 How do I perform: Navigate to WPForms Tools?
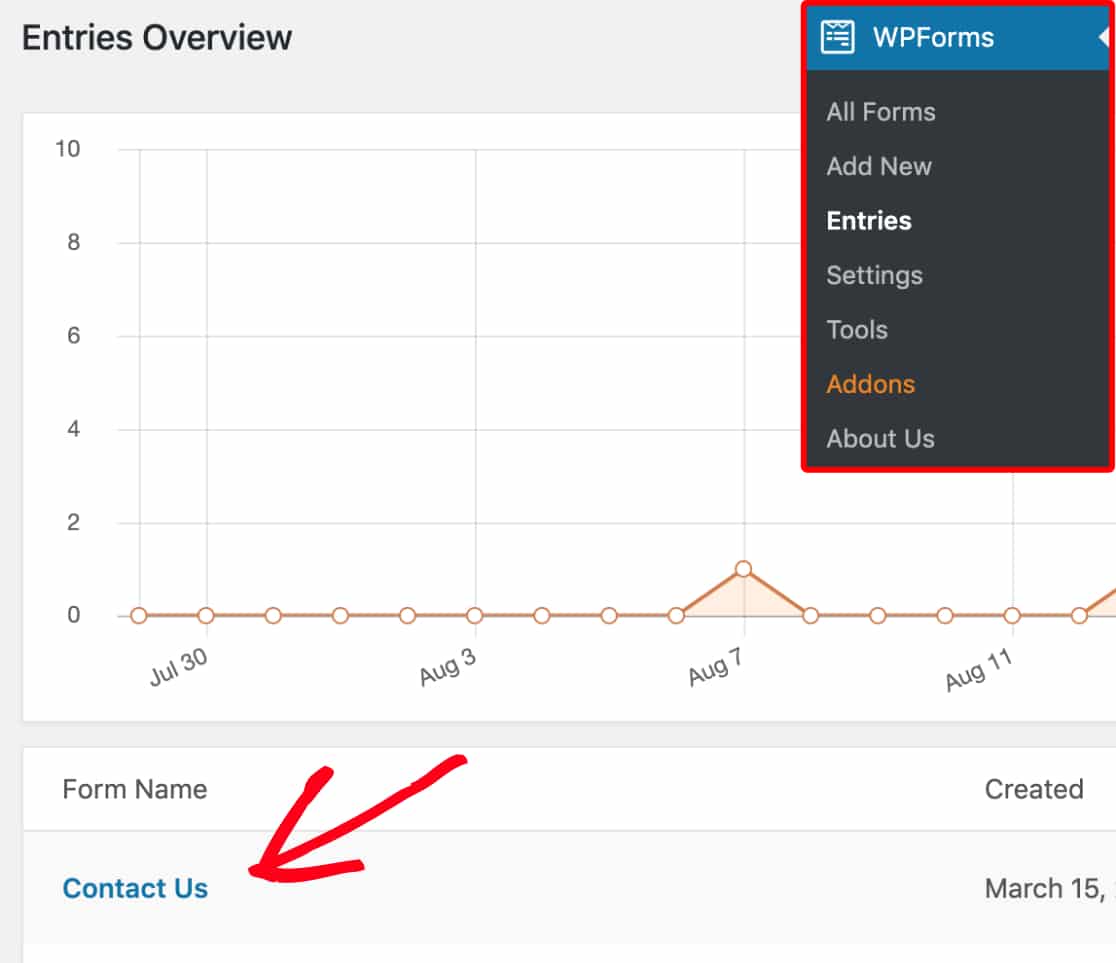857,330
